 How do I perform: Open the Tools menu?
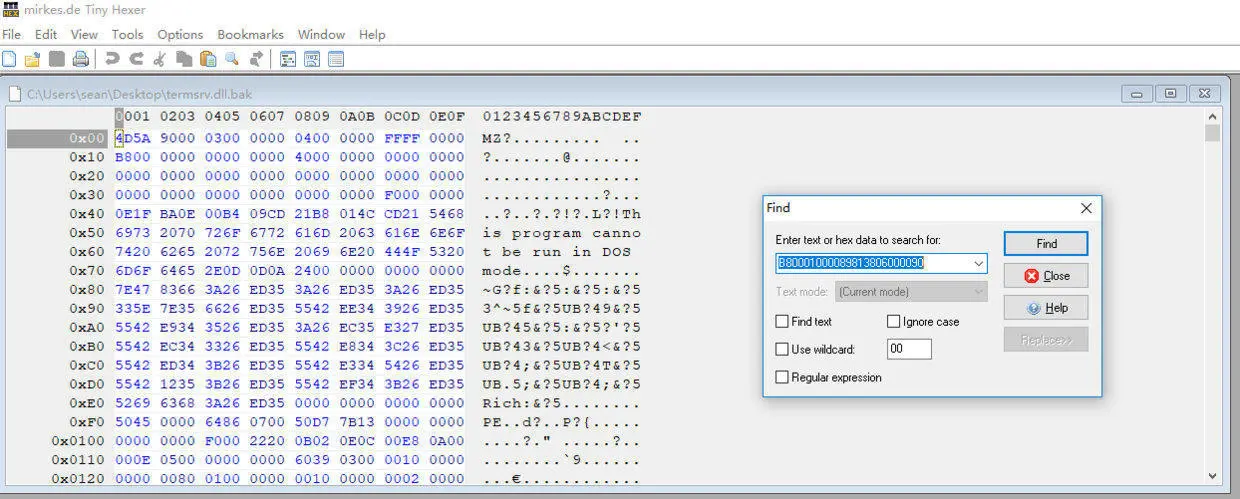(x=127, y=34)
